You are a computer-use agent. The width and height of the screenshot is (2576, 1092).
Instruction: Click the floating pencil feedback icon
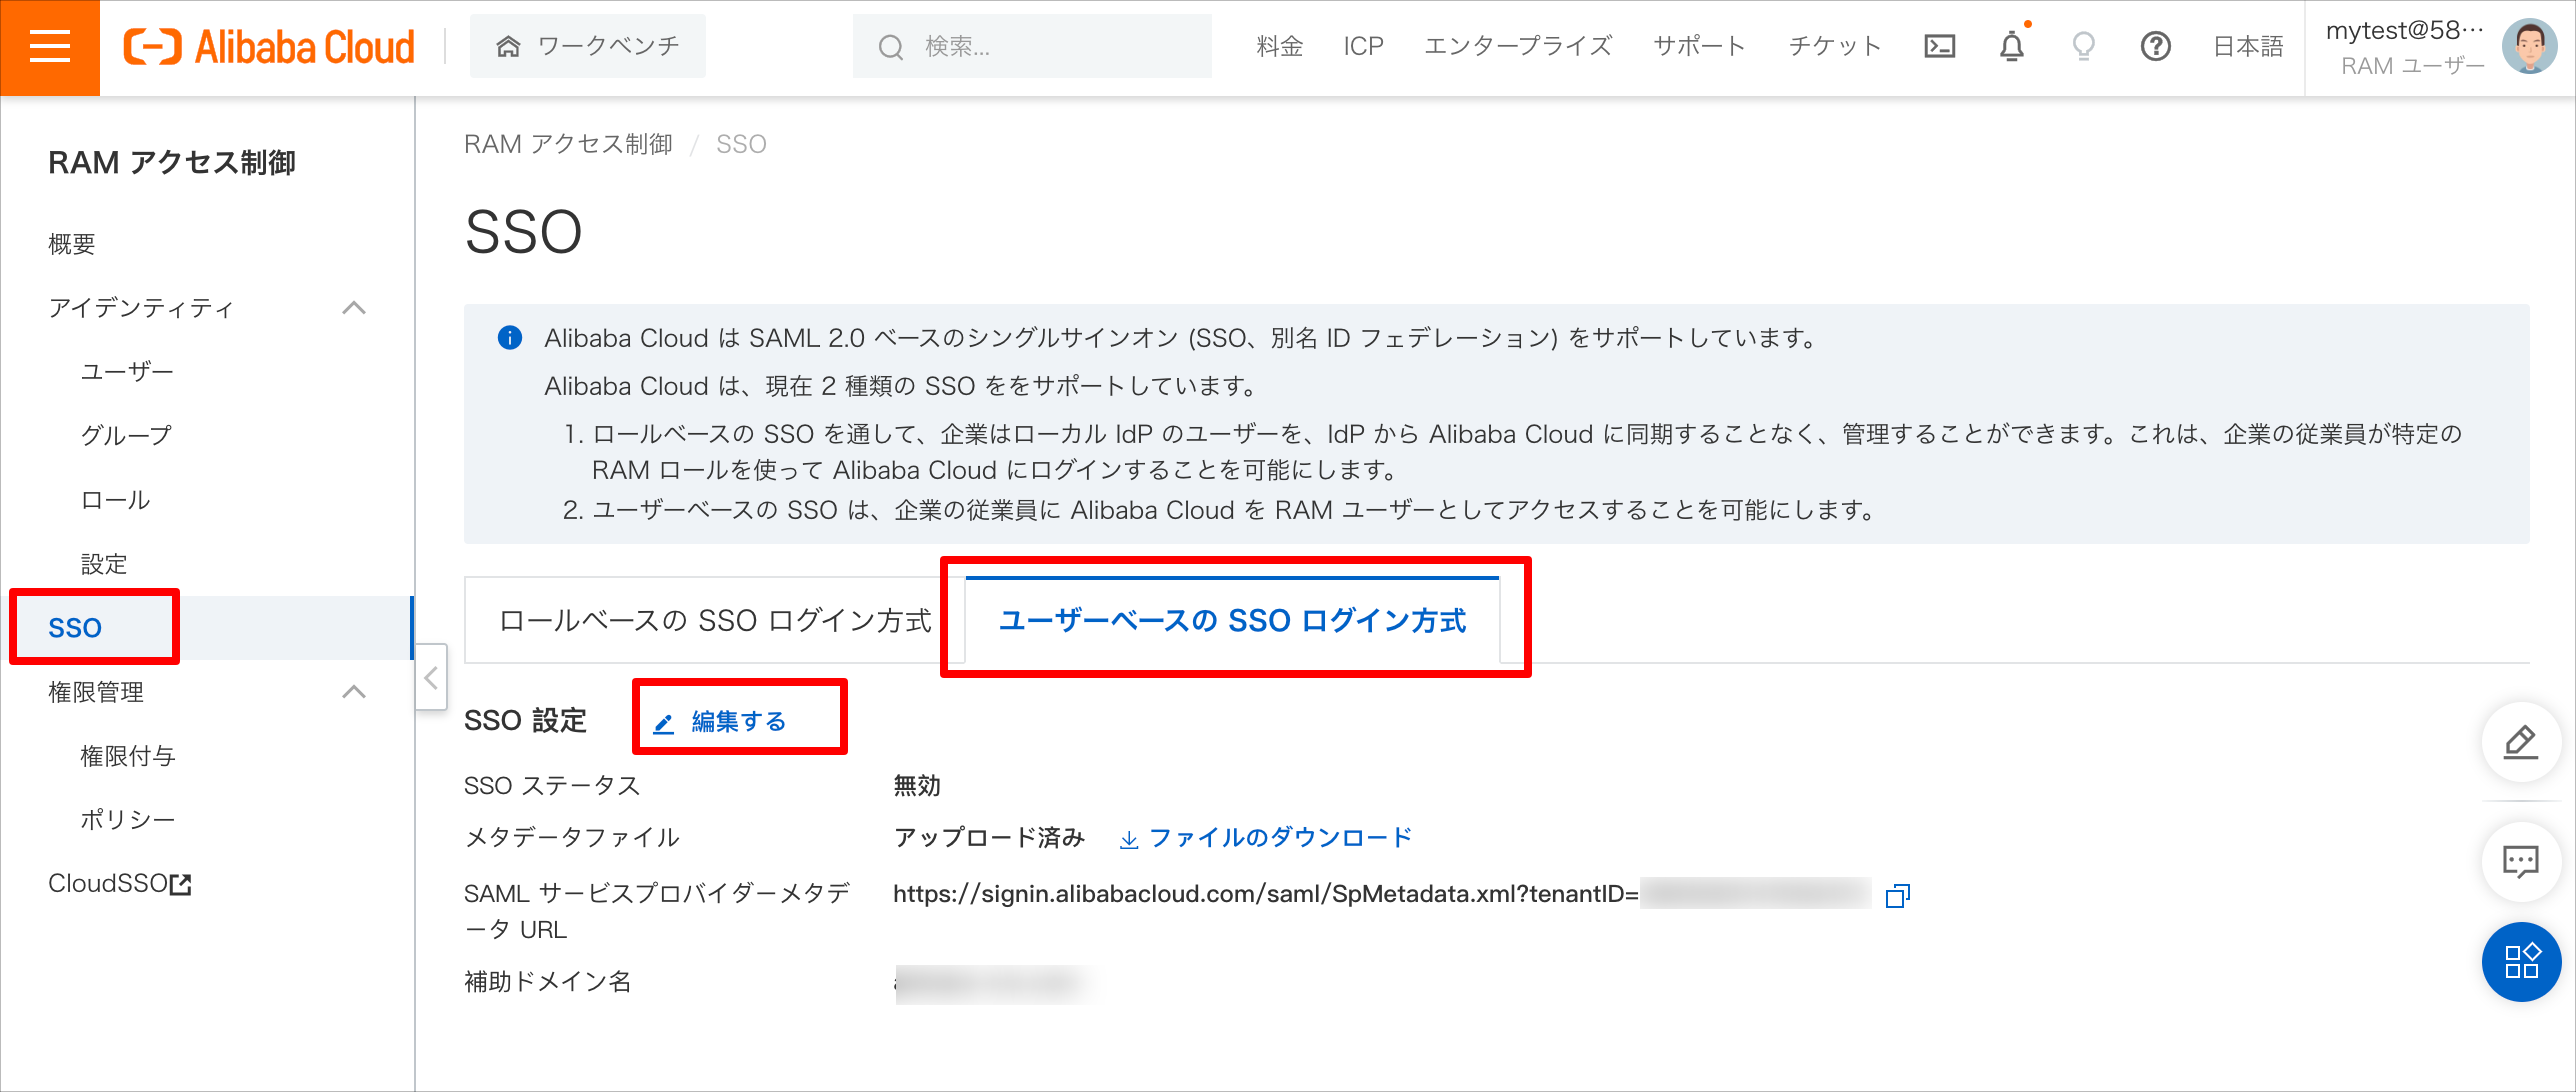[x=2521, y=742]
